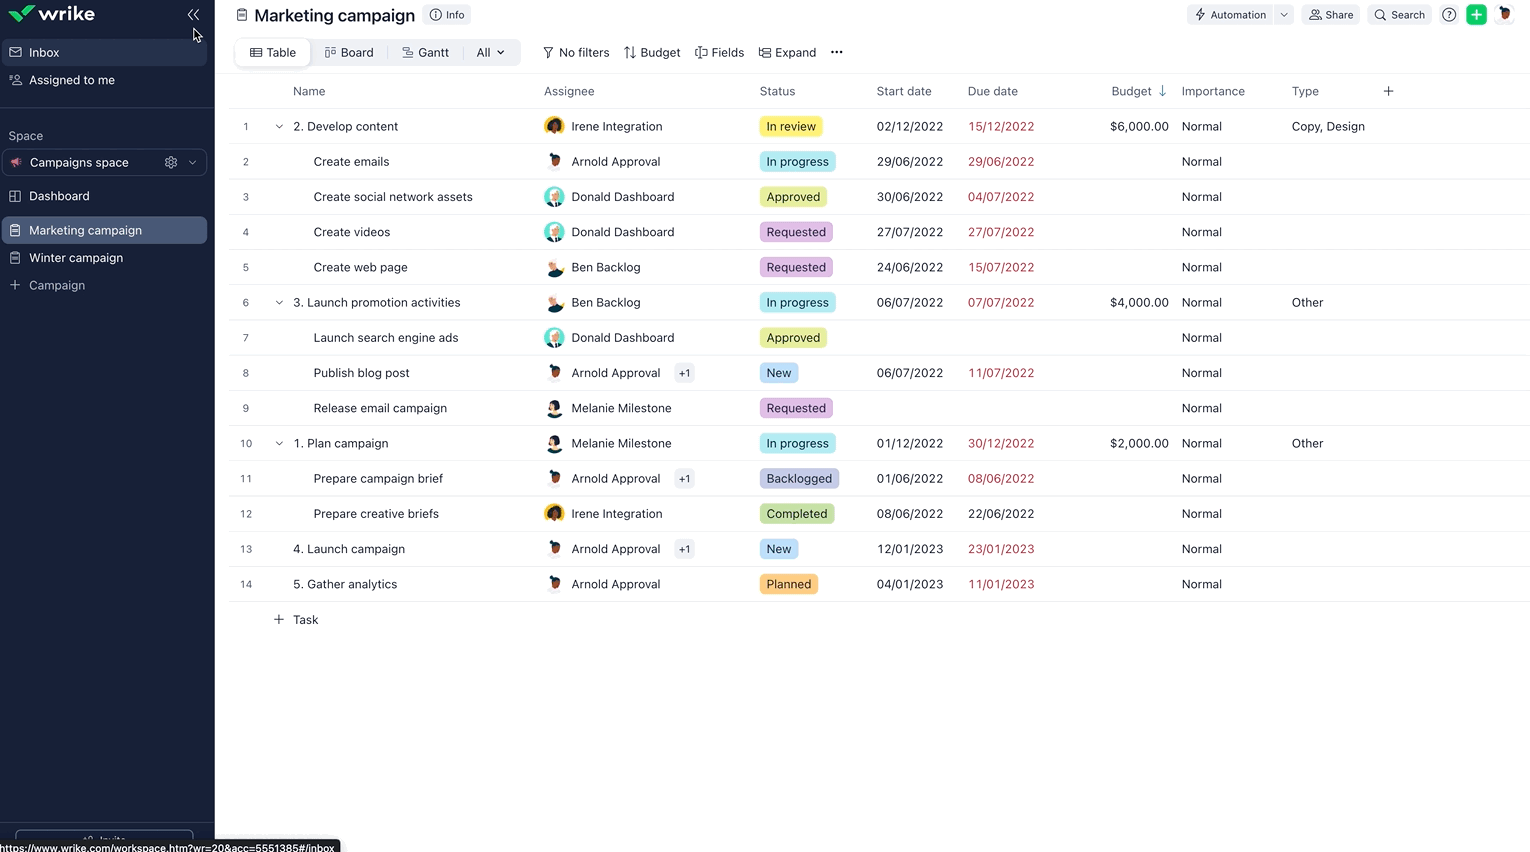Collapse 3. Launch promotion activities row
The width and height of the screenshot is (1530, 852).
coord(279,303)
